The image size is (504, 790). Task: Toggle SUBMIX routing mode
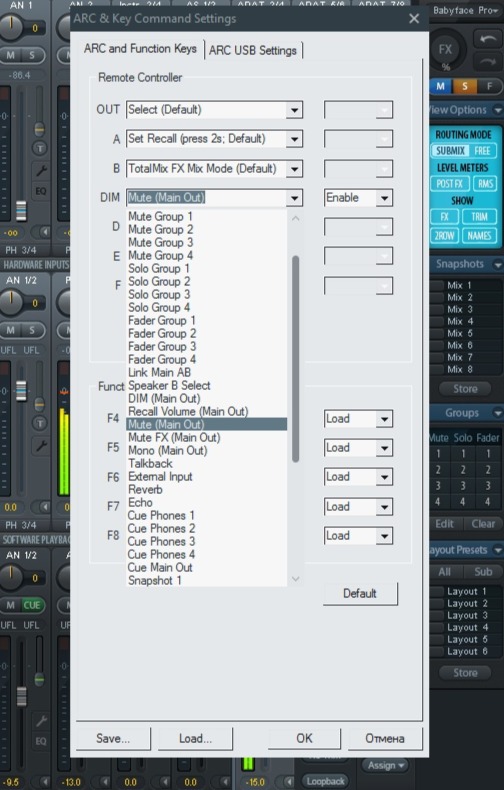(x=450, y=151)
